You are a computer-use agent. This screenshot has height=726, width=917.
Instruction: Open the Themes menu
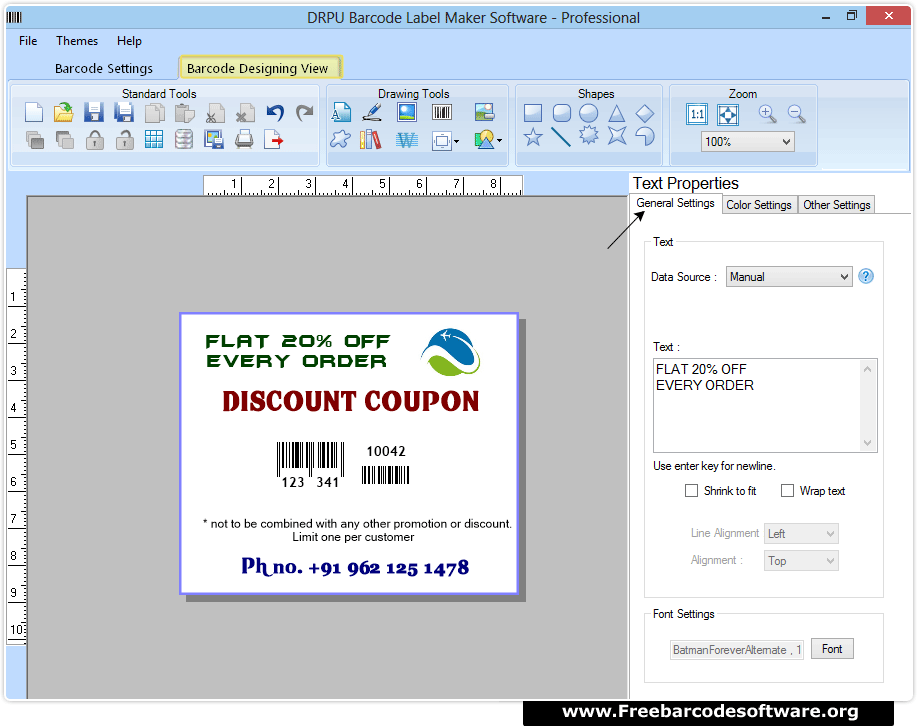point(77,41)
